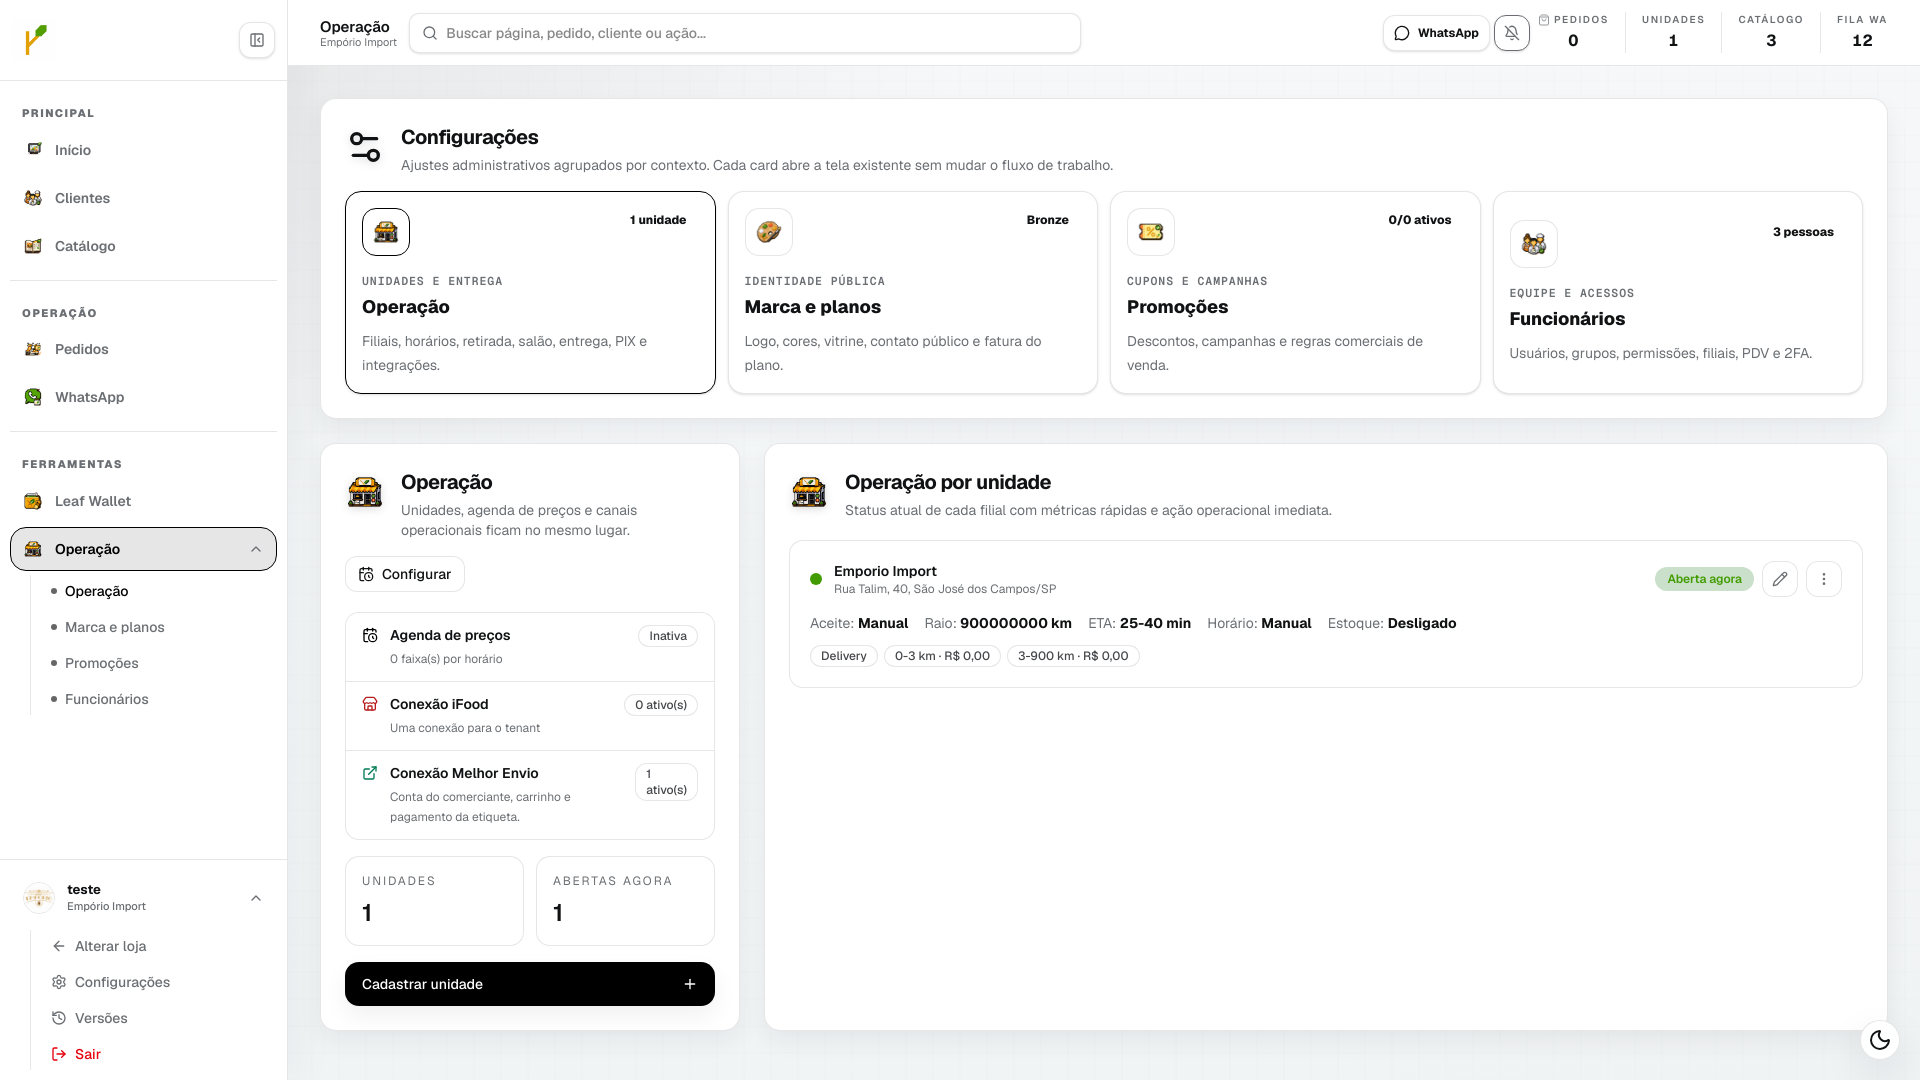
Task: Click the Pedidos sidebar icon
Action: [34, 349]
